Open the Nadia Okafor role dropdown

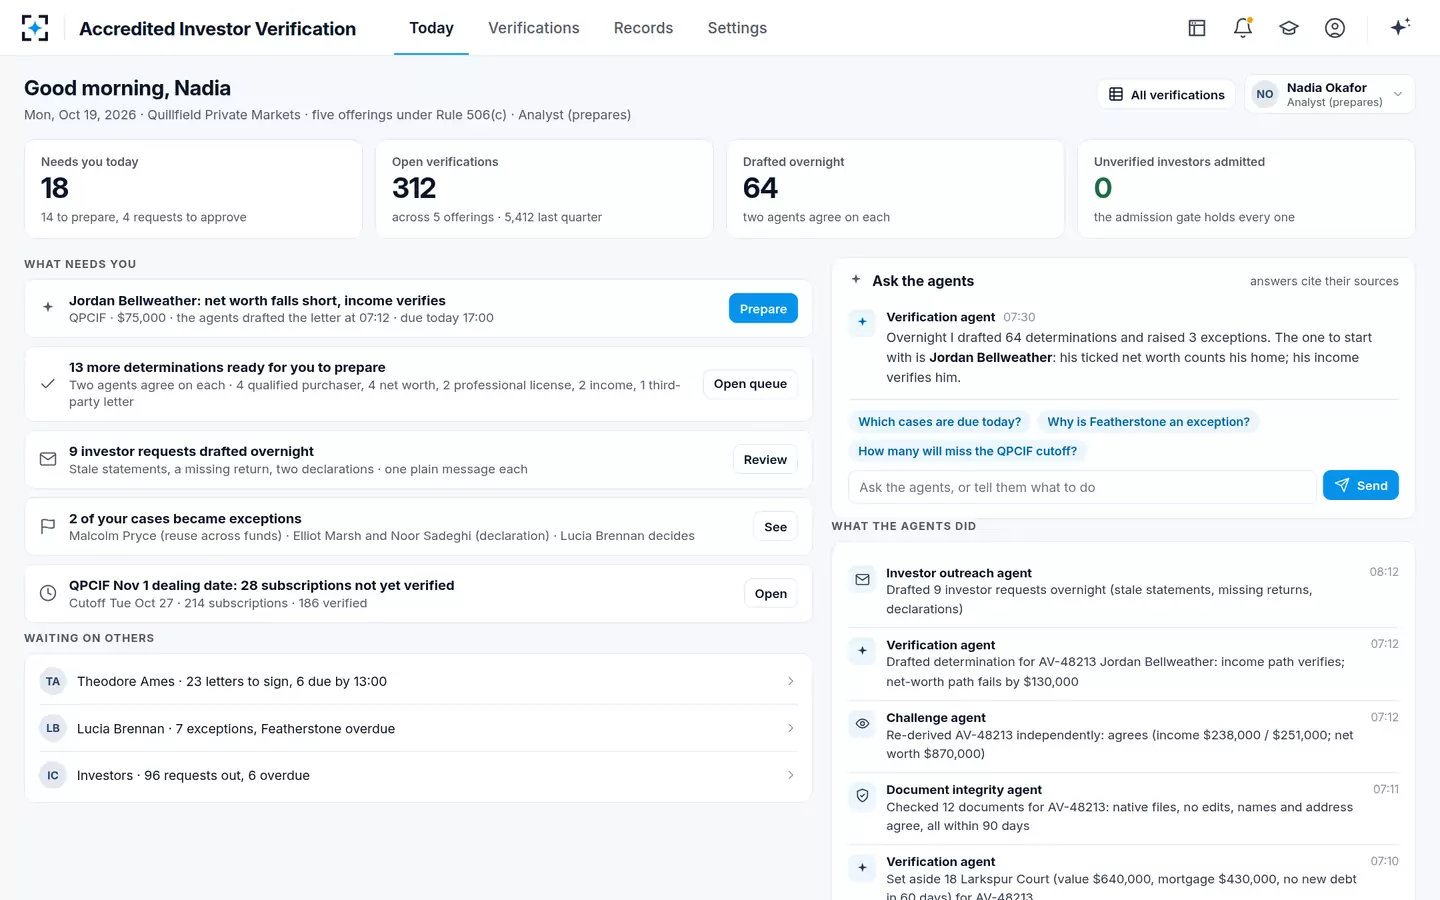coord(1330,94)
